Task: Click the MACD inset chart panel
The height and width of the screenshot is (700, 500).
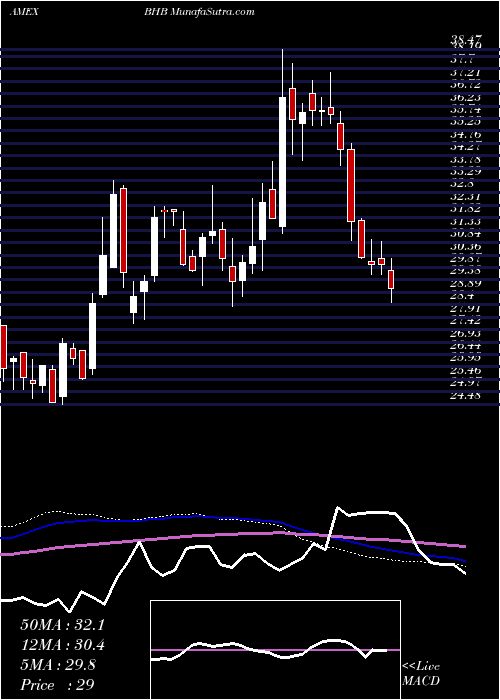Action: click(275, 650)
